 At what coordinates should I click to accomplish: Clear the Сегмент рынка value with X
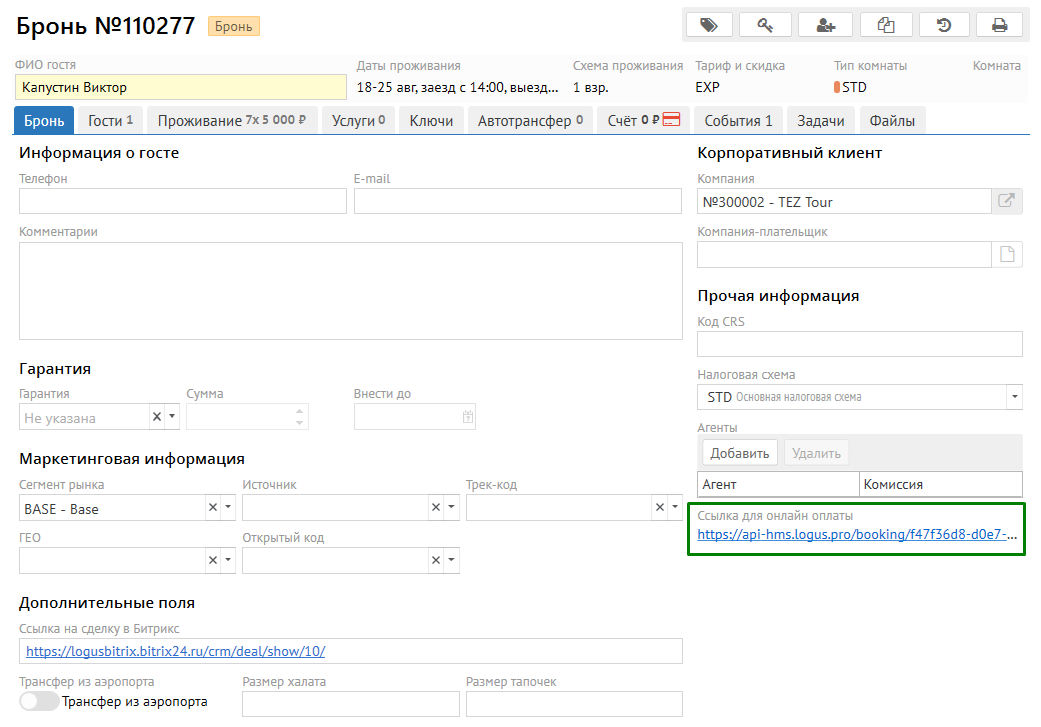point(212,508)
